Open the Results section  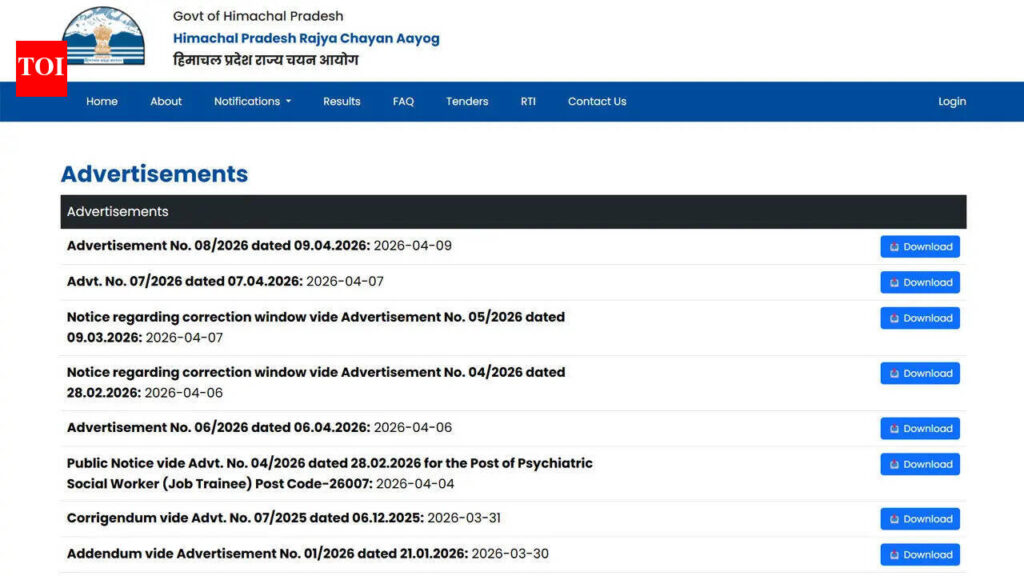click(341, 101)
